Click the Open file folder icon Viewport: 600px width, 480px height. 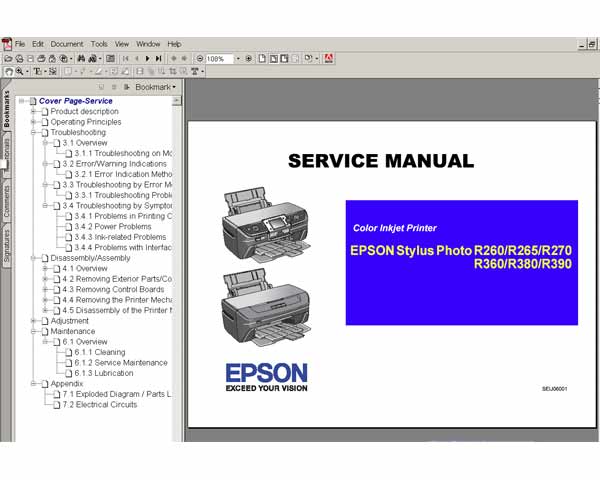(8, 59)
